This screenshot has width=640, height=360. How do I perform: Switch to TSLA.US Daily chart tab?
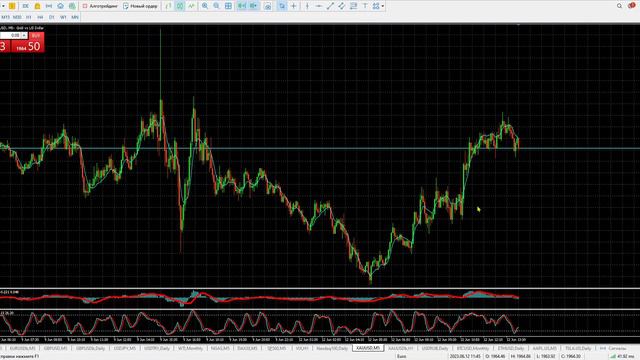click(578, 348)
